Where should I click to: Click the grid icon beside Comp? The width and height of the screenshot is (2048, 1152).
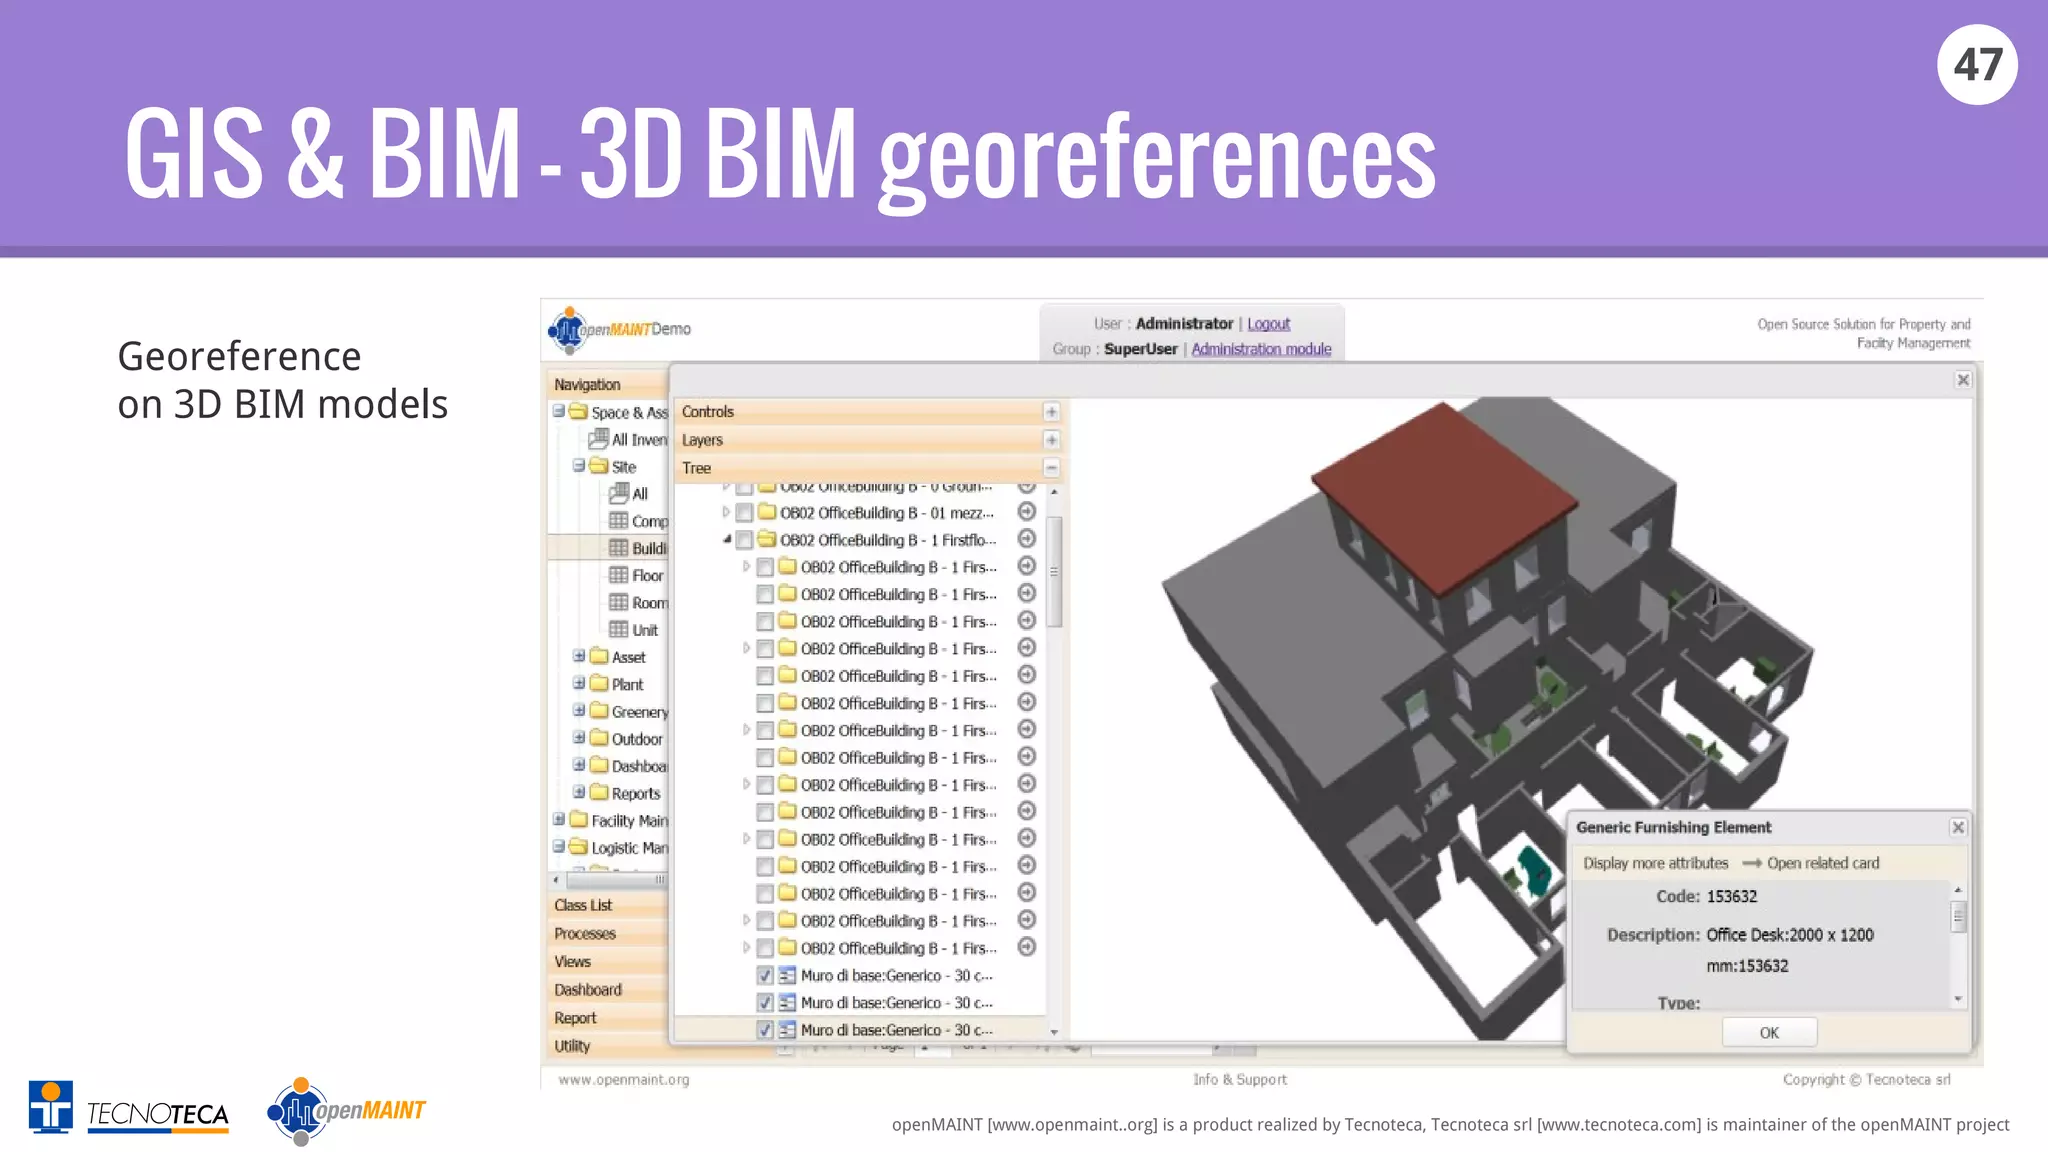click(619, 520)
